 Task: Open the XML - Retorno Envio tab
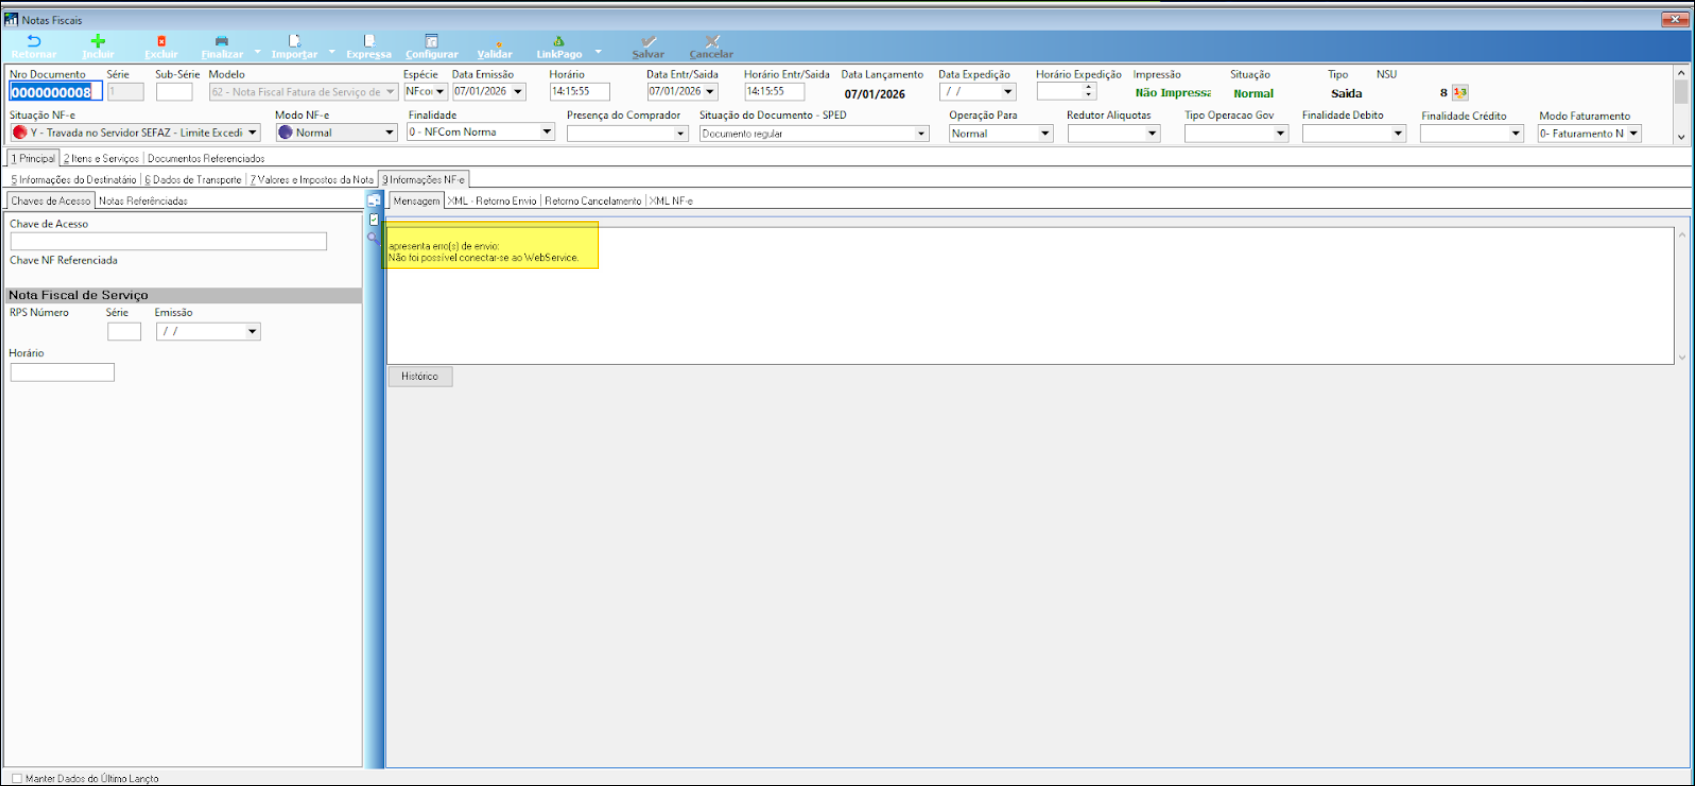click(492, 201)
